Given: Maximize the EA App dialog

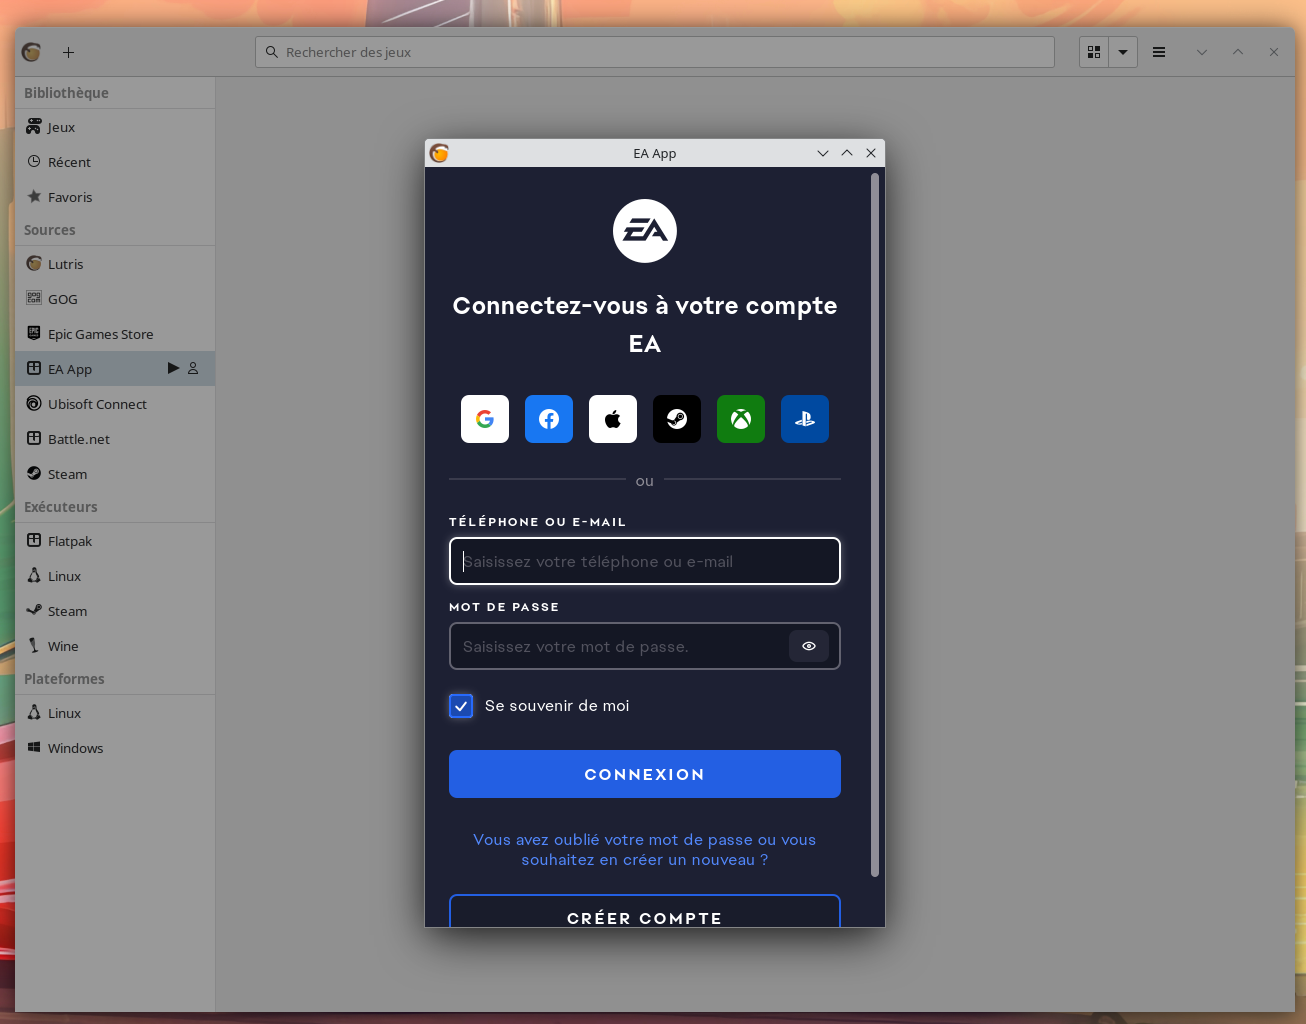Looking at the screenshot, I should coord(847,153).
